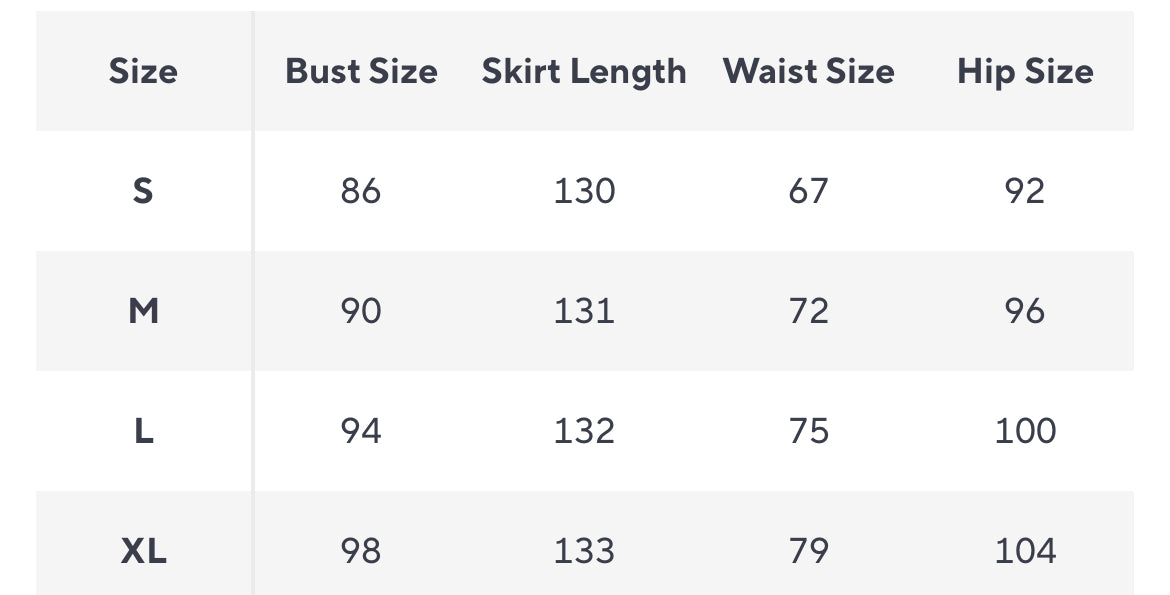Select skirt length value 130
Image resolution: width=1170 pixels, height=595 pixels.
coord(584,190)
